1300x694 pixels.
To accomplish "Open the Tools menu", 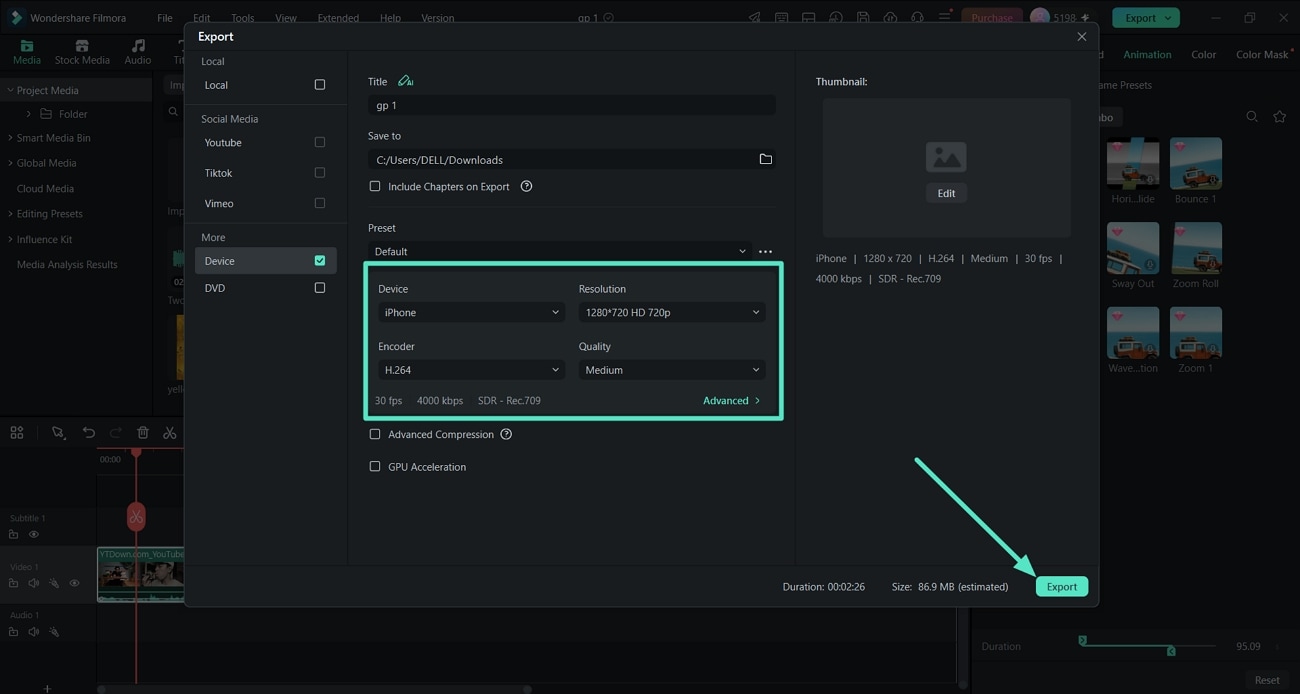I will click(243, 18).
